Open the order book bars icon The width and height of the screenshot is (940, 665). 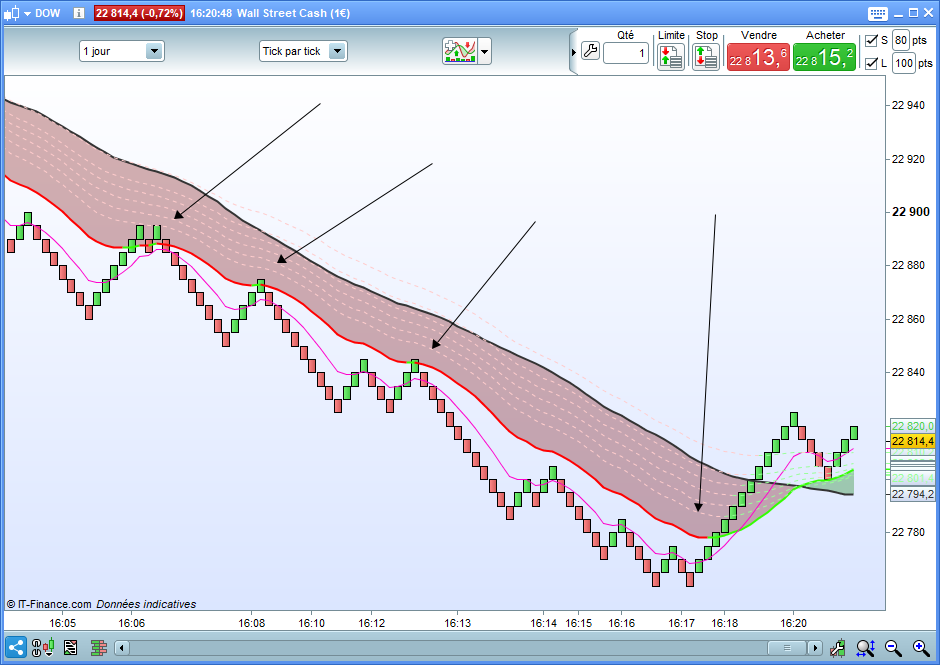[x=99, y=648]
